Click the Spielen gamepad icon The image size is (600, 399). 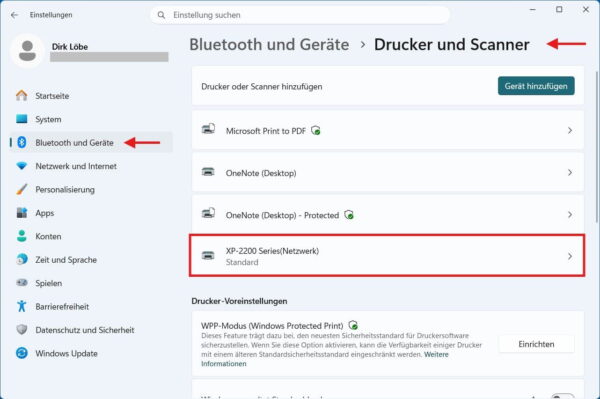click(22, 283)
